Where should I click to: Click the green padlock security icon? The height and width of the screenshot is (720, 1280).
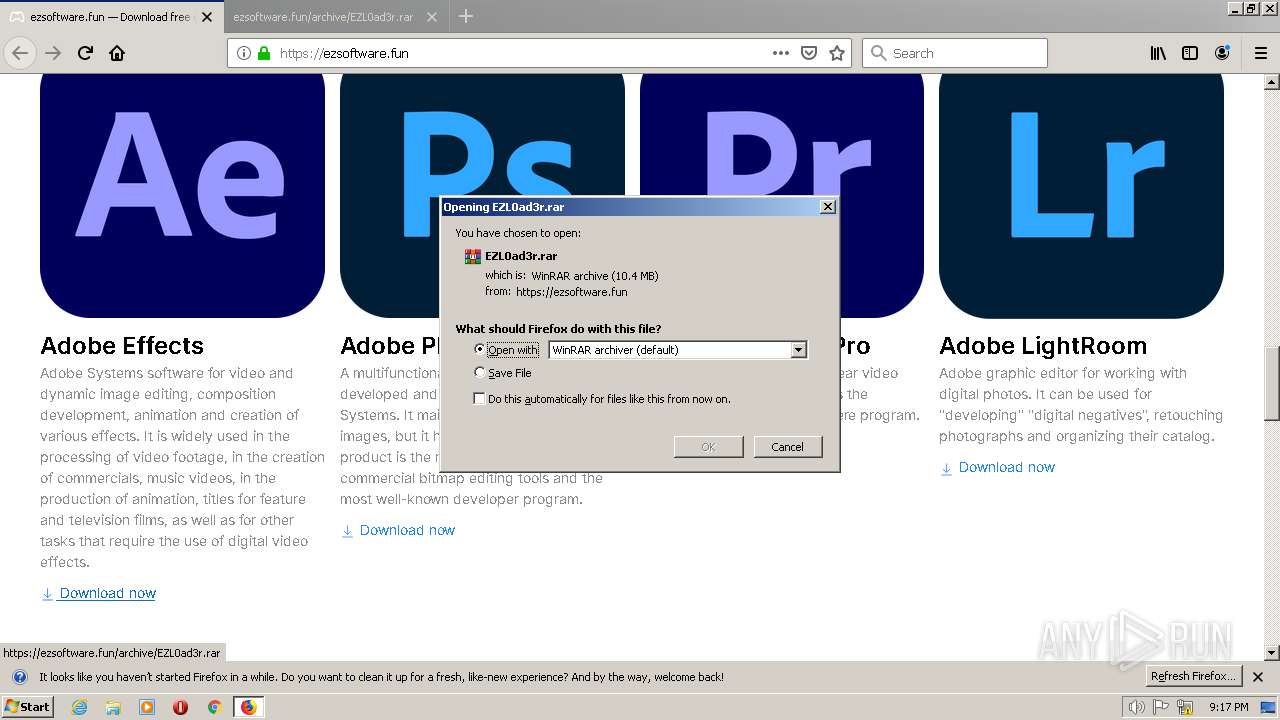tap(264, 53)
